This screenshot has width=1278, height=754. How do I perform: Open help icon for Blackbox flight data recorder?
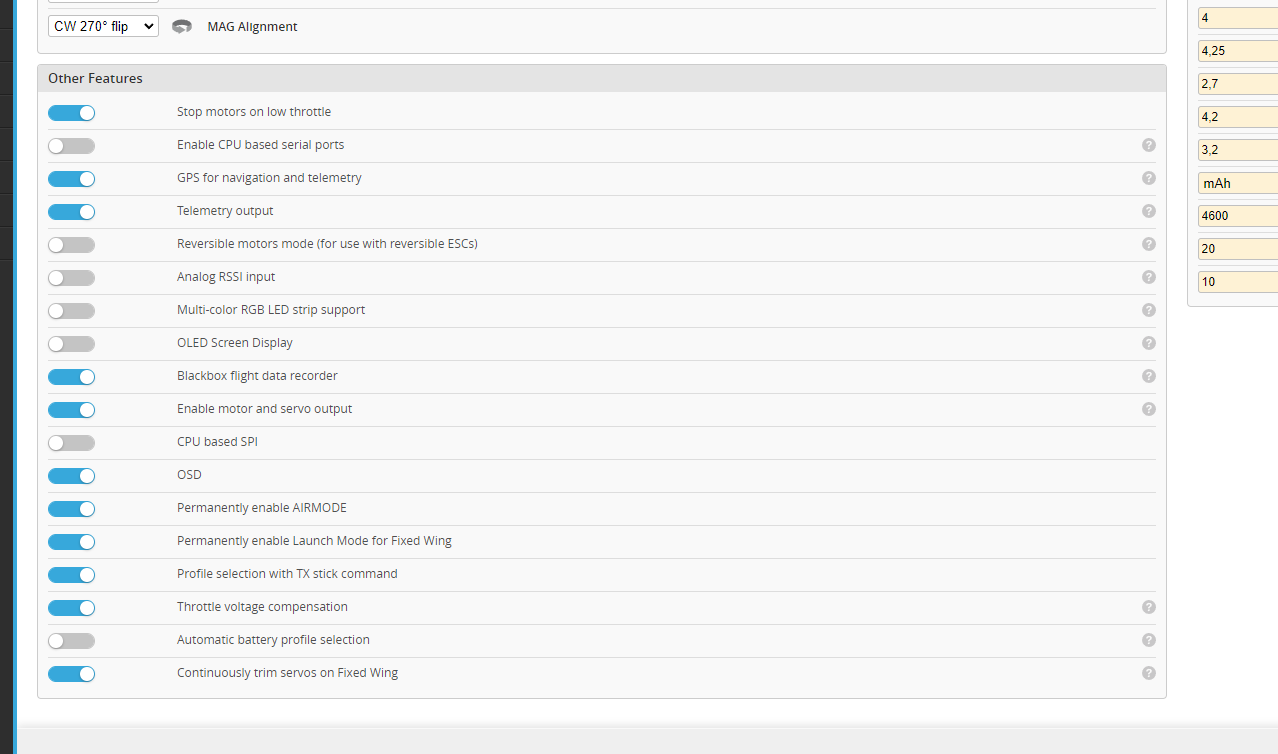click(1148, 376)
